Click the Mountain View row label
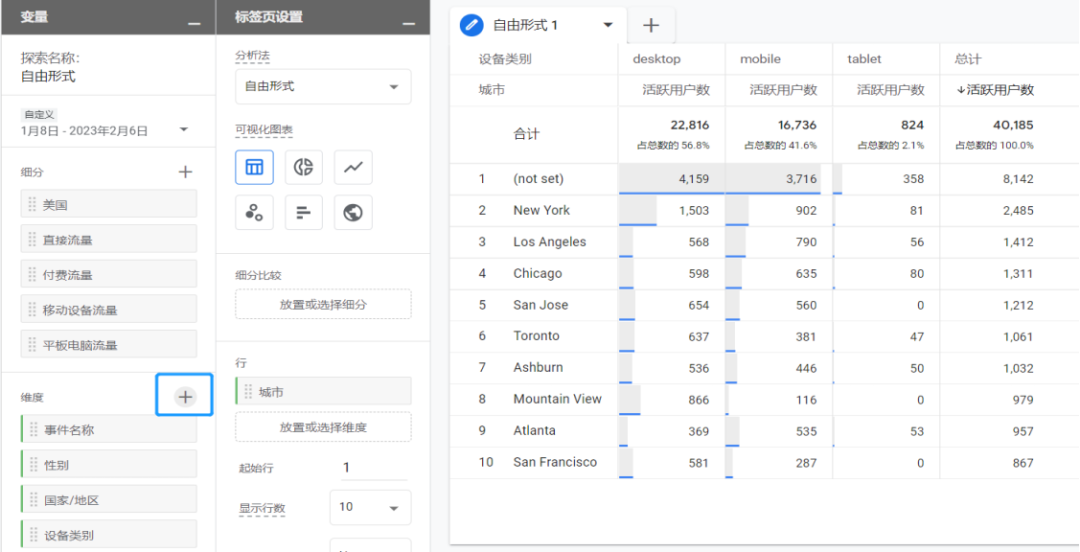 (x=557, y=398)
